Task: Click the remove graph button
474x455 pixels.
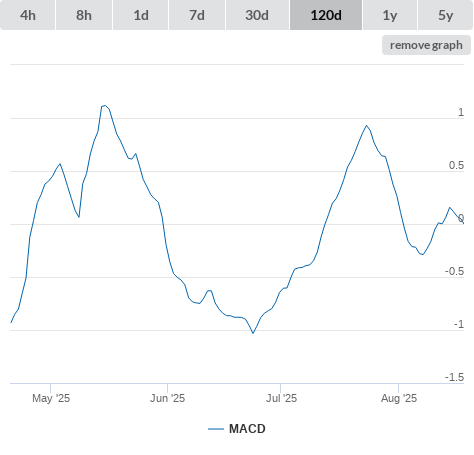Action: pos(426,45)
